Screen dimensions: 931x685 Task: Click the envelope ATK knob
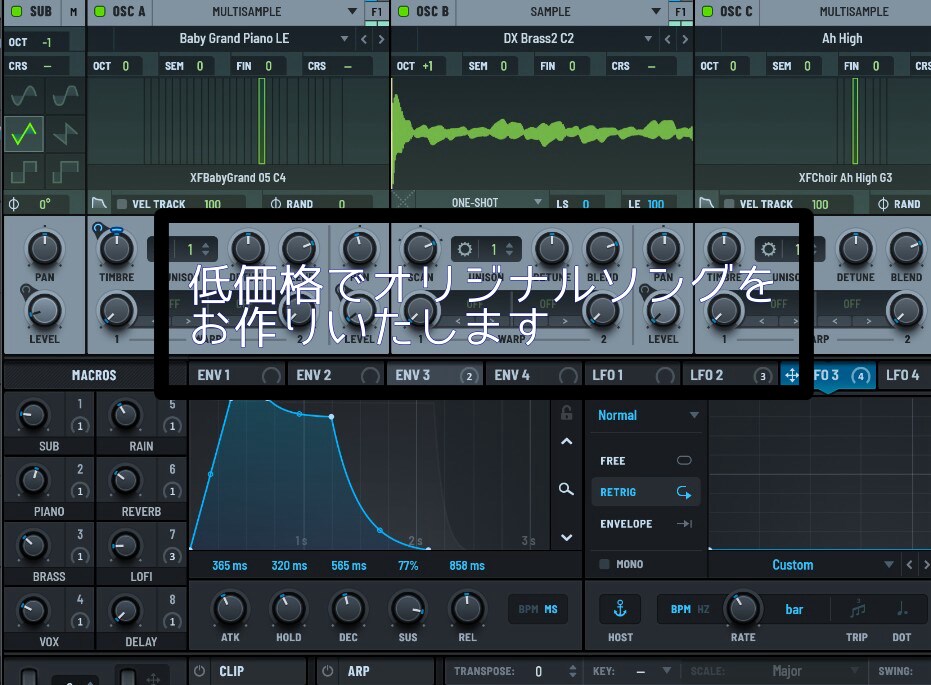tap(230, 608)
